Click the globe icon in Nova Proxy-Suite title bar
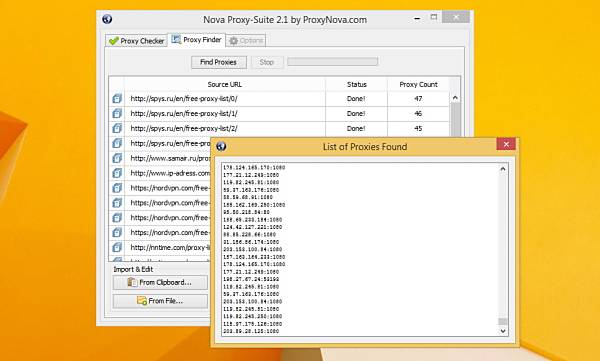 [107, 19]
